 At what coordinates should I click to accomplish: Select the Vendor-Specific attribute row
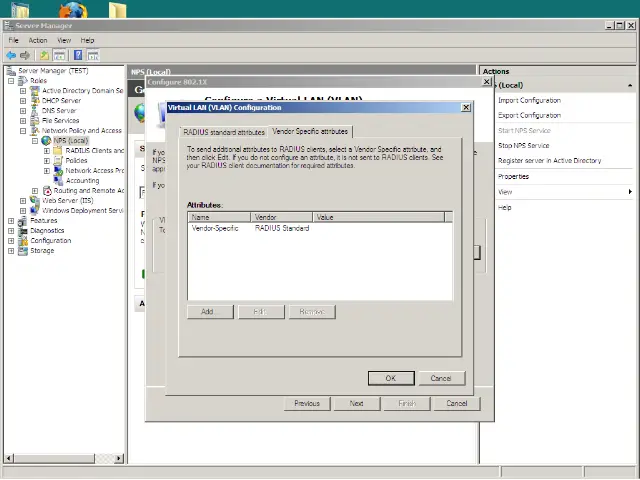(320, 229)
